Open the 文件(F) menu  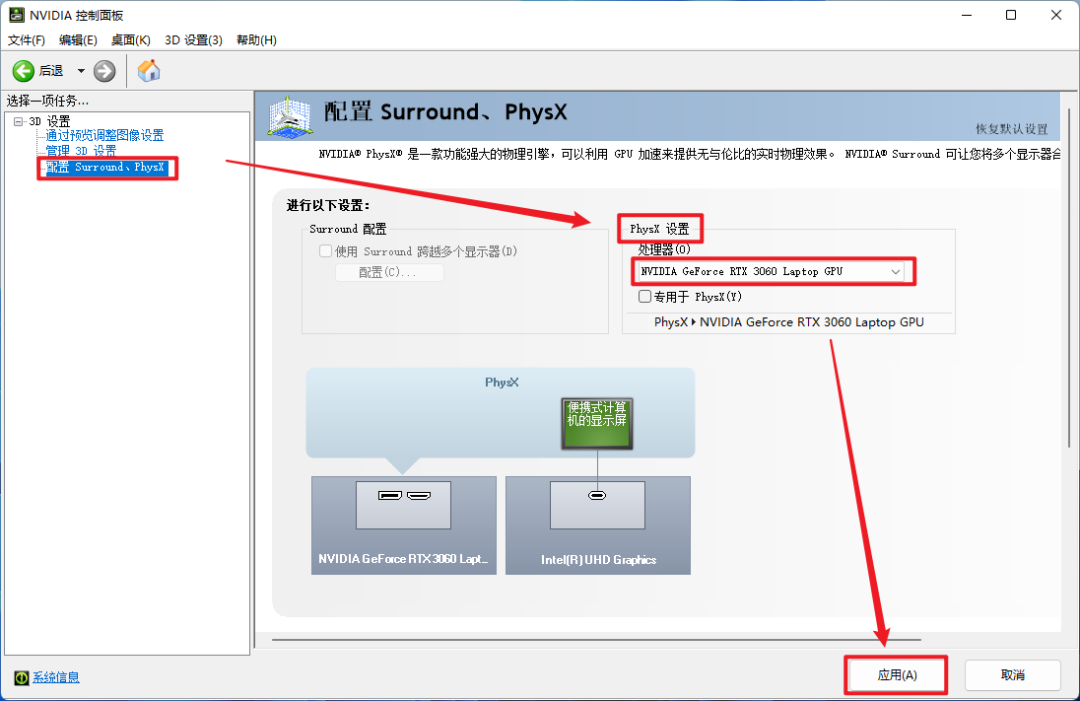(x=26, y=40)
